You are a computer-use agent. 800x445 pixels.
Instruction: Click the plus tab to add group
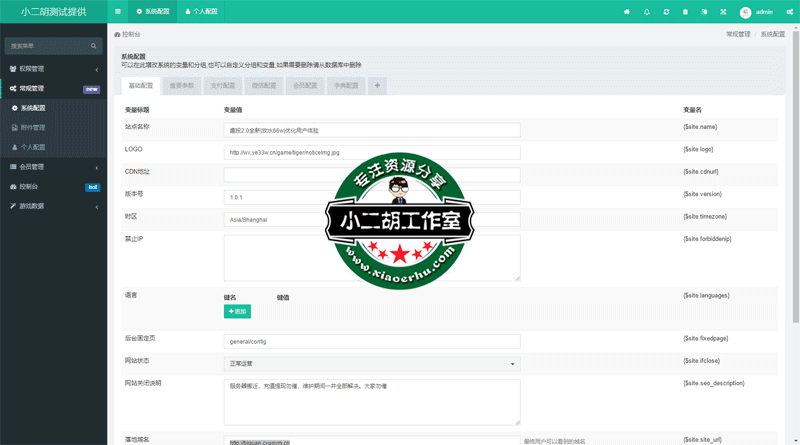click(x=378, y=86)
